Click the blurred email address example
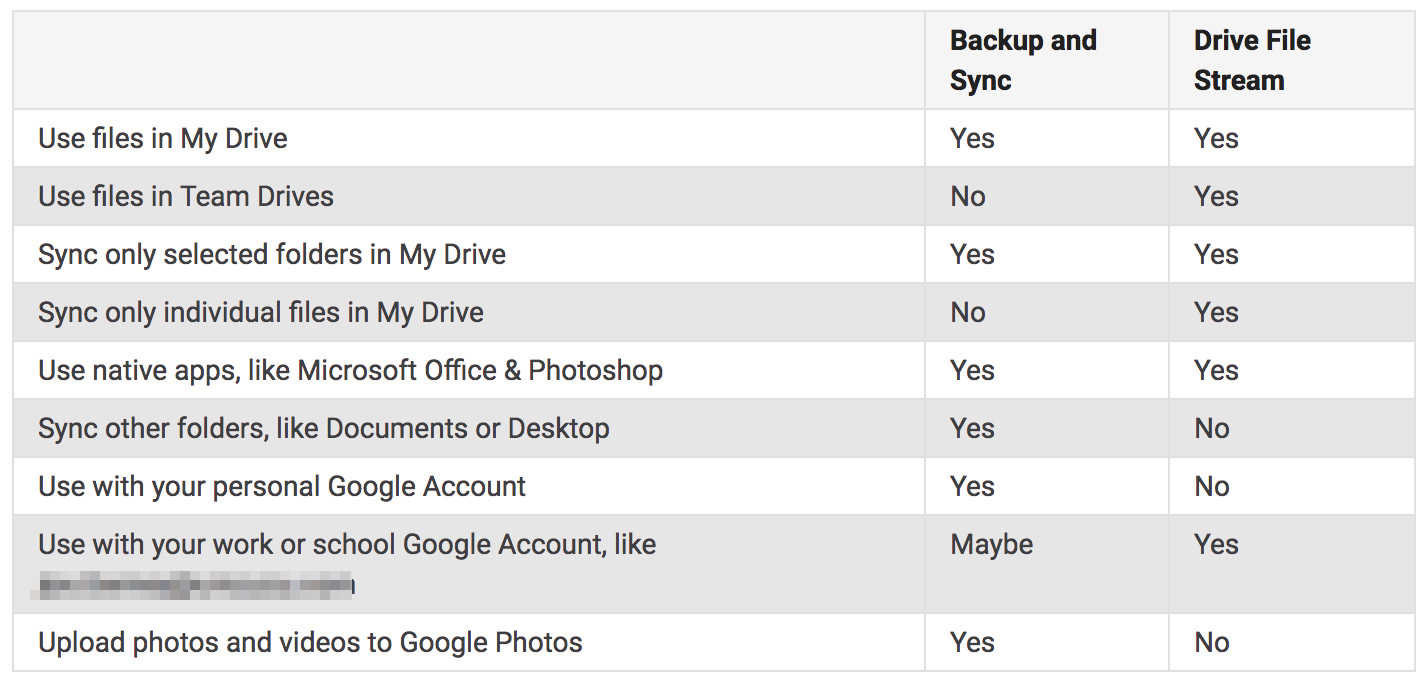Viewport: 1428px width, 680px height. point(194,583)
